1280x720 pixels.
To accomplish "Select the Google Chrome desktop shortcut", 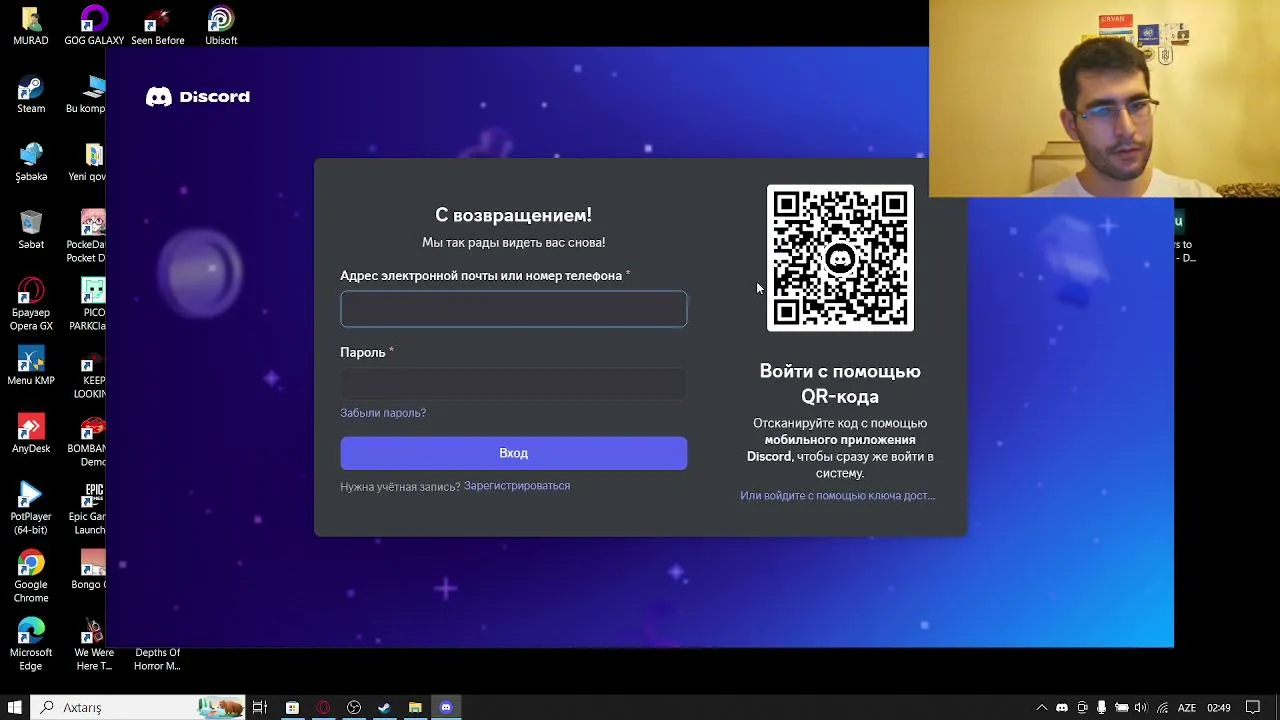I will pos(31,577).
